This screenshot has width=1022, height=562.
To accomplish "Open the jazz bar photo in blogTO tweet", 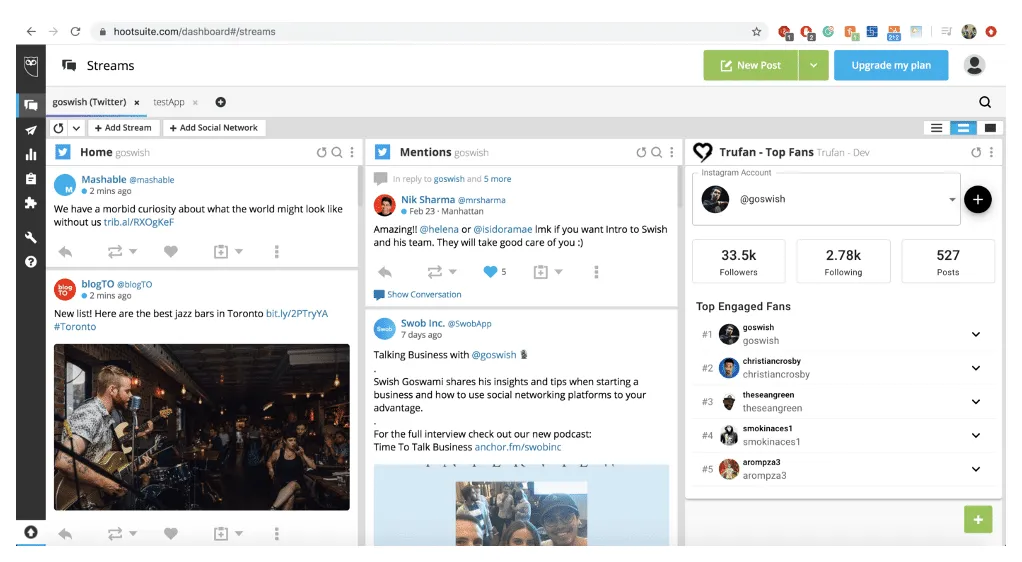I will tap(201, 427).
